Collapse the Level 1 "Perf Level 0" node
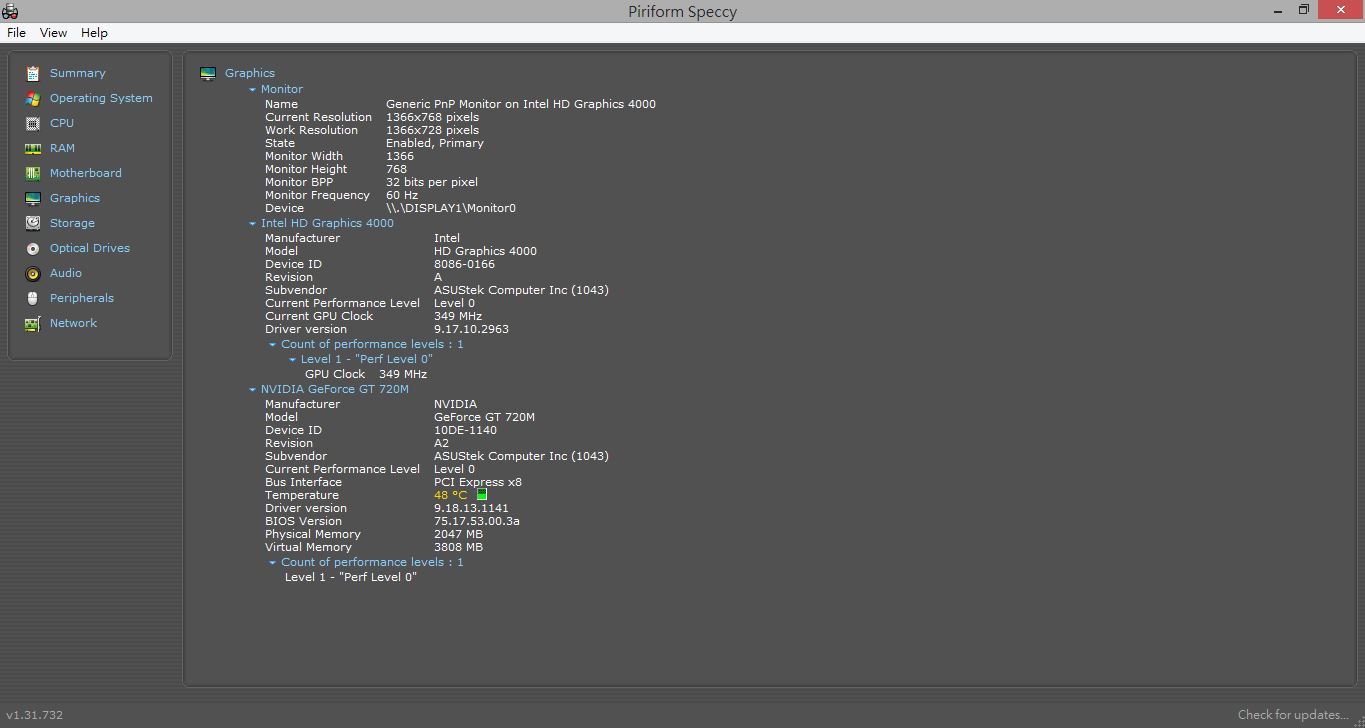Image resolution: width=1365 pixels, height=728 pixels. coord(293,360)
